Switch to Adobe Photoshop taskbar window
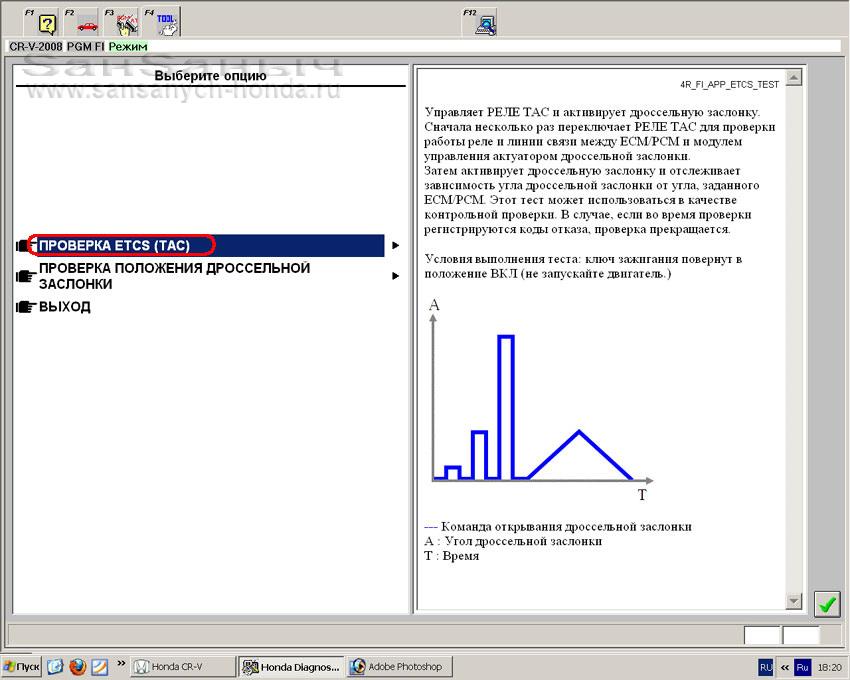 coord(399,666)
